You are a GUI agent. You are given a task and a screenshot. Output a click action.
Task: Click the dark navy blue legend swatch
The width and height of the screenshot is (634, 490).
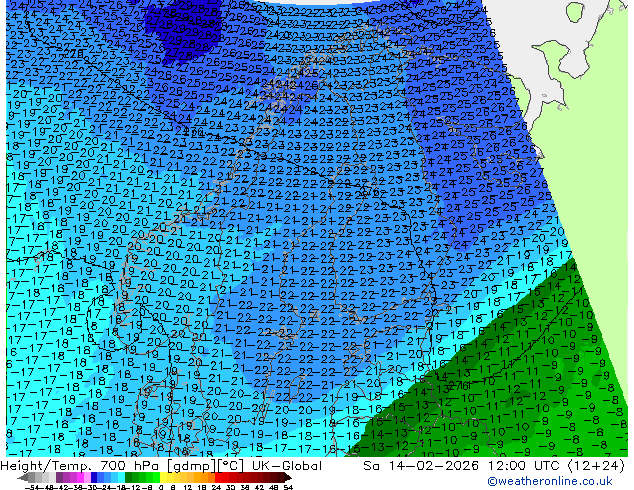(94, 478)
